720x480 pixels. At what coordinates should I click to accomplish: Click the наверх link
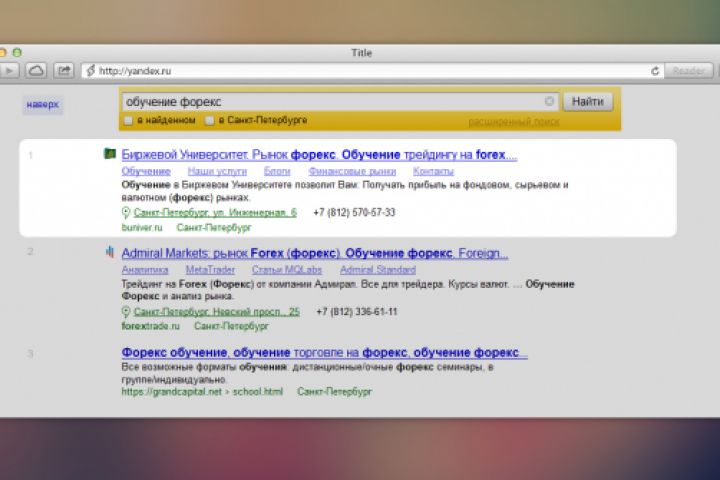[x=42, y=105]
